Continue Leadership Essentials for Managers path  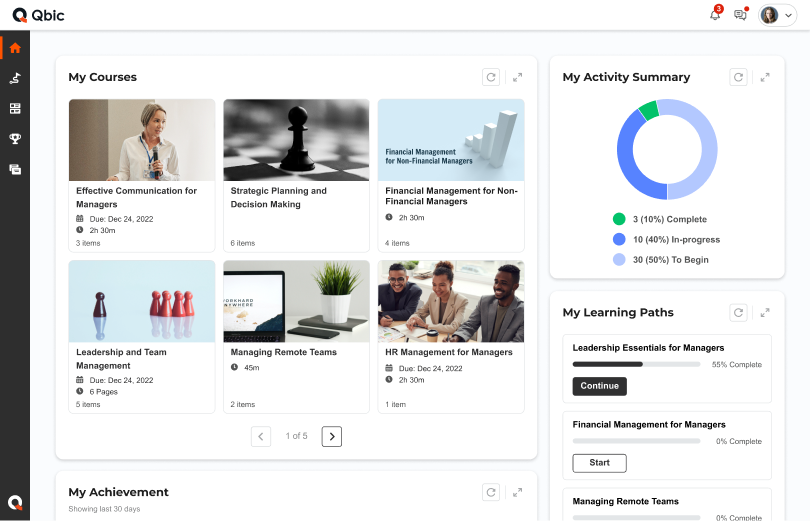click(x=599, y=386)
